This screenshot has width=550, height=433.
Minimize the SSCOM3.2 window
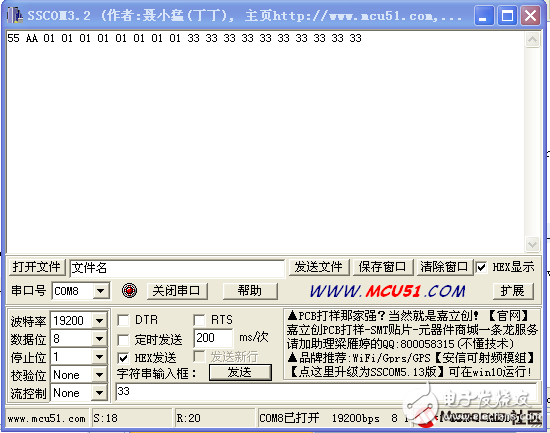484,16
